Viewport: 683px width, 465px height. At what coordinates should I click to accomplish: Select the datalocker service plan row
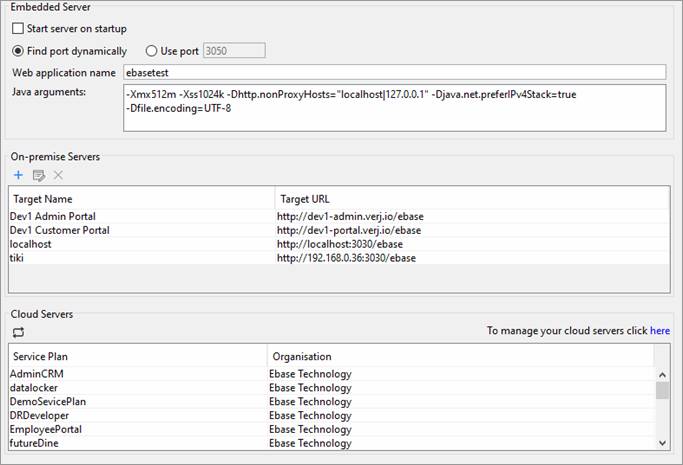pos(332,388)
